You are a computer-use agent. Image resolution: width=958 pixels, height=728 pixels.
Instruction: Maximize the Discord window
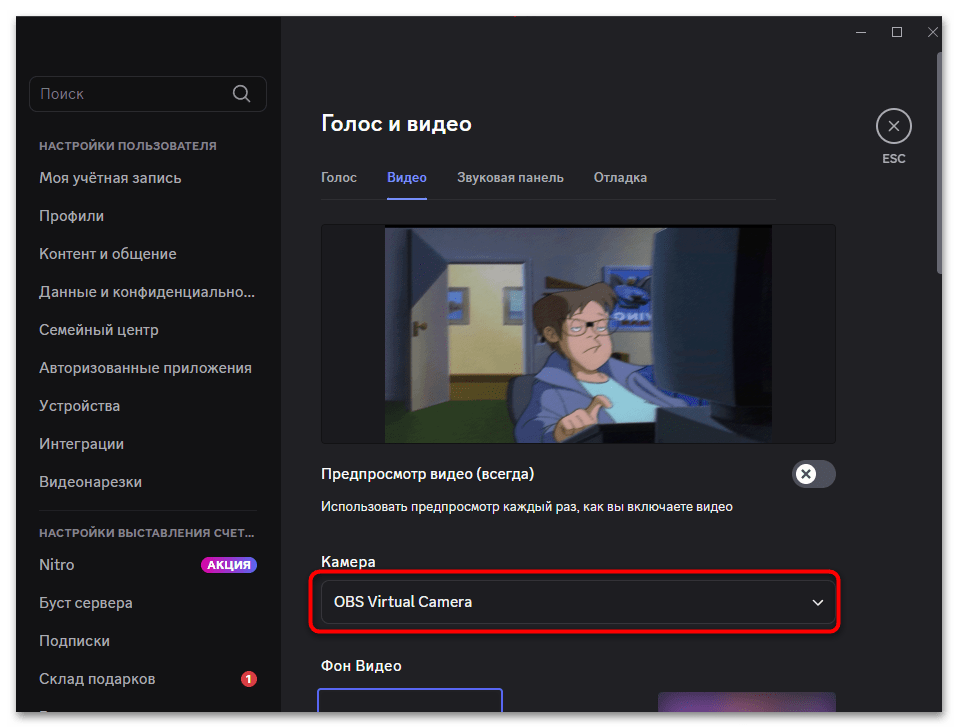[x=896, y=32]
